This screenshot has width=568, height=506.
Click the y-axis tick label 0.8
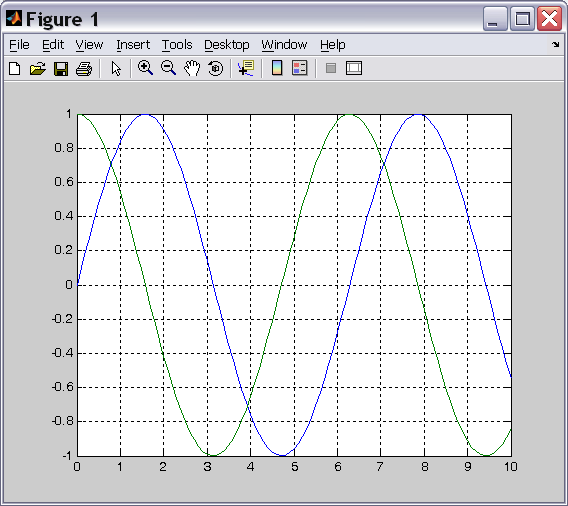point(64,148)
